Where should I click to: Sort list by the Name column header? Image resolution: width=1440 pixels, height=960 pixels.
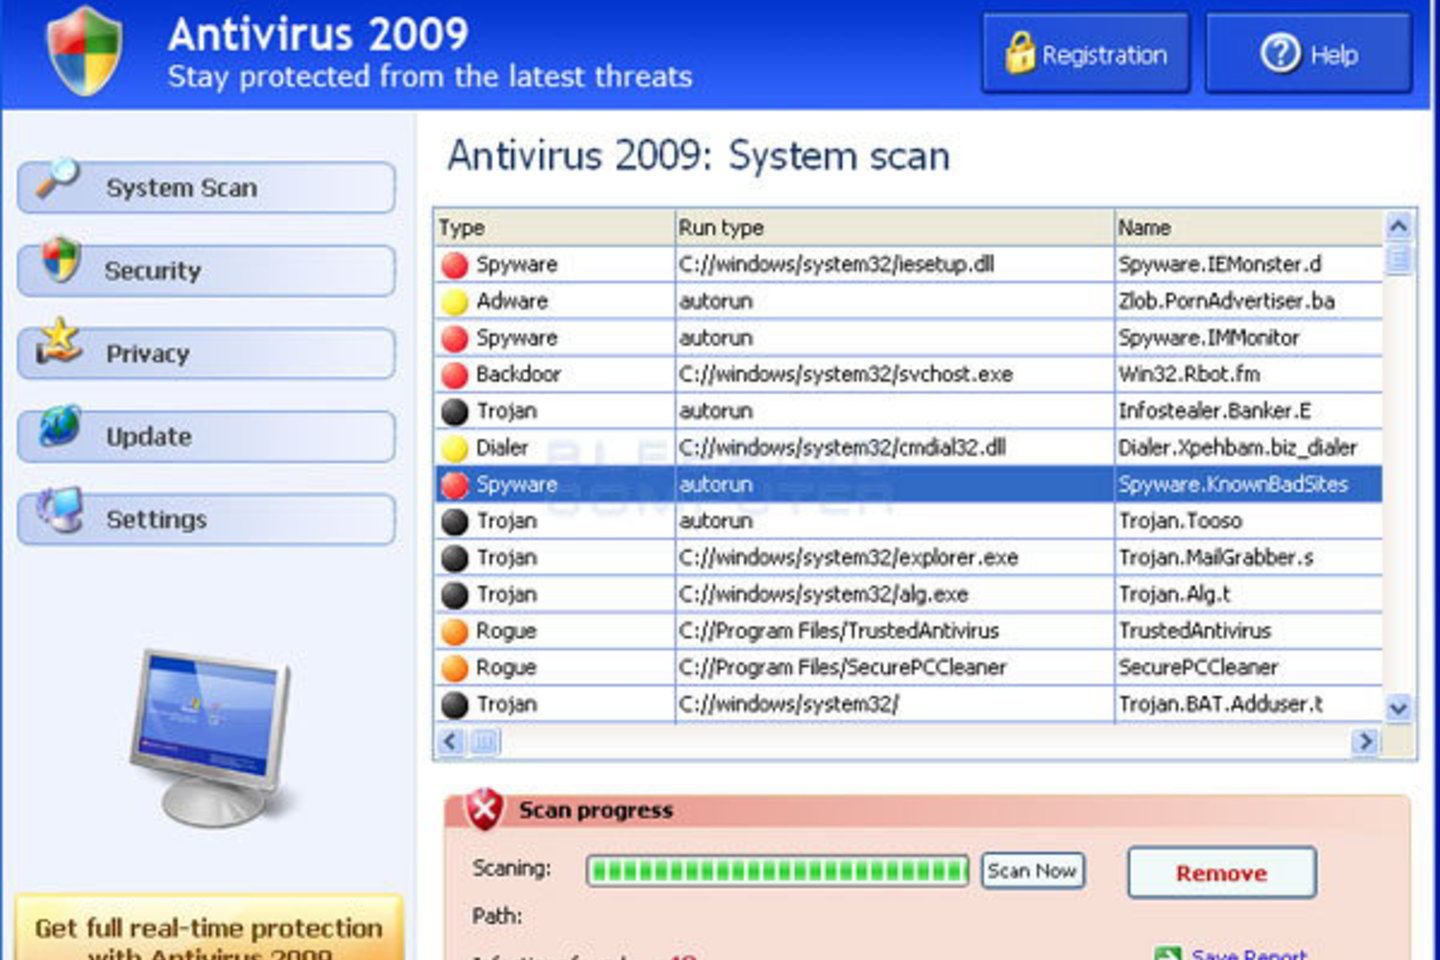[1249, 228]
